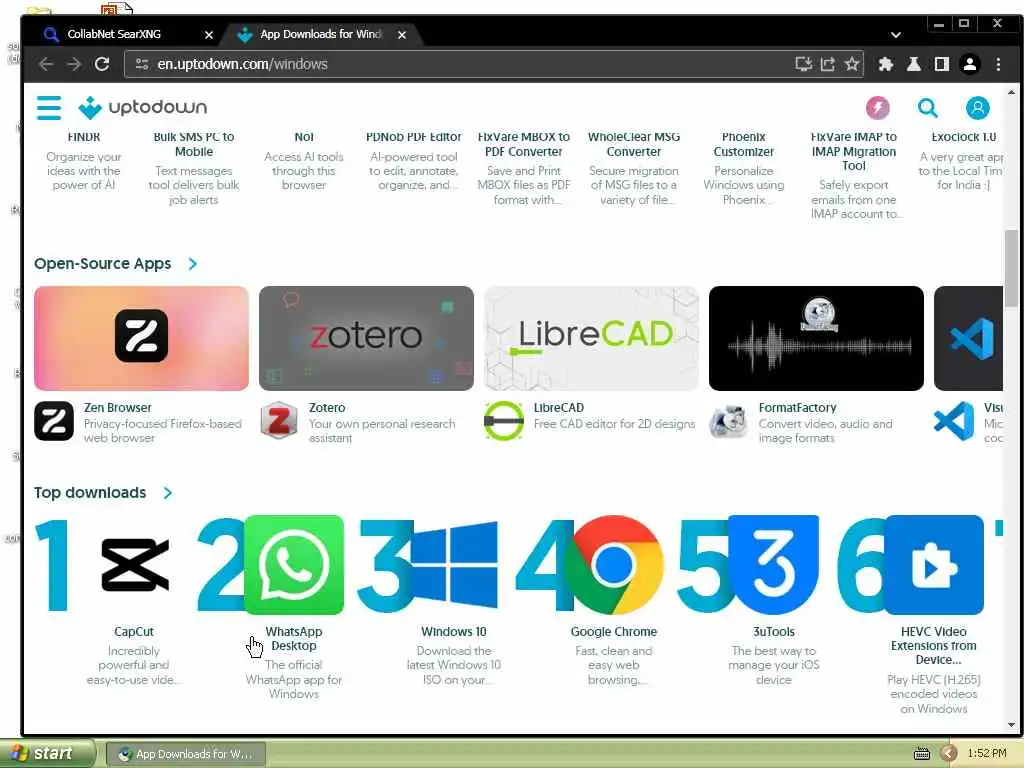Open the CapCut icon in Top downloads
The height and width of the screenshot is (768, 1024).
135,565
